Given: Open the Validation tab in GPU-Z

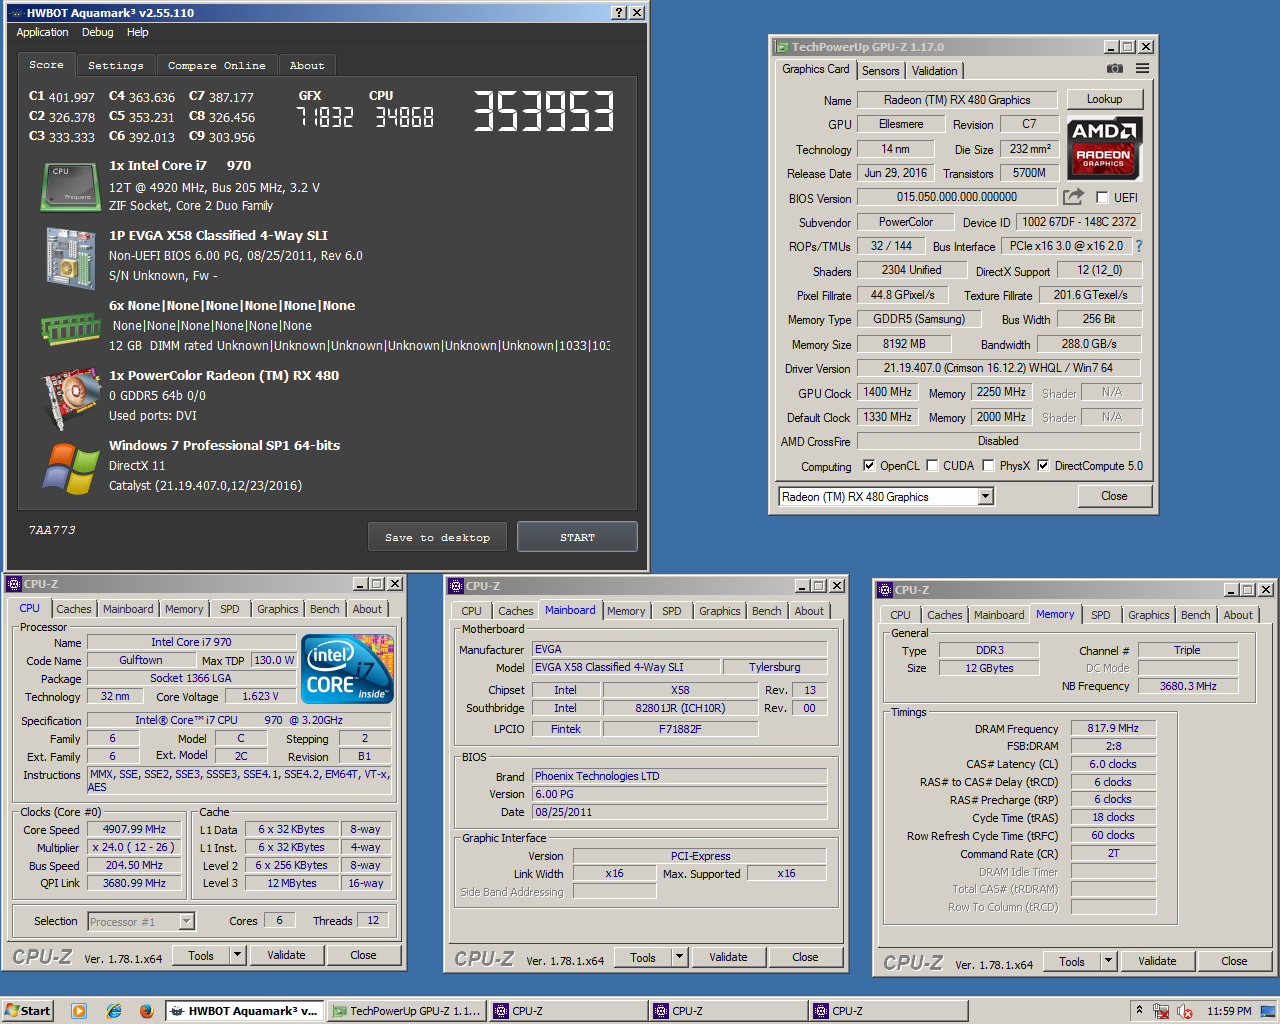Looking at the screenshot, I should (x=935, y=71).
